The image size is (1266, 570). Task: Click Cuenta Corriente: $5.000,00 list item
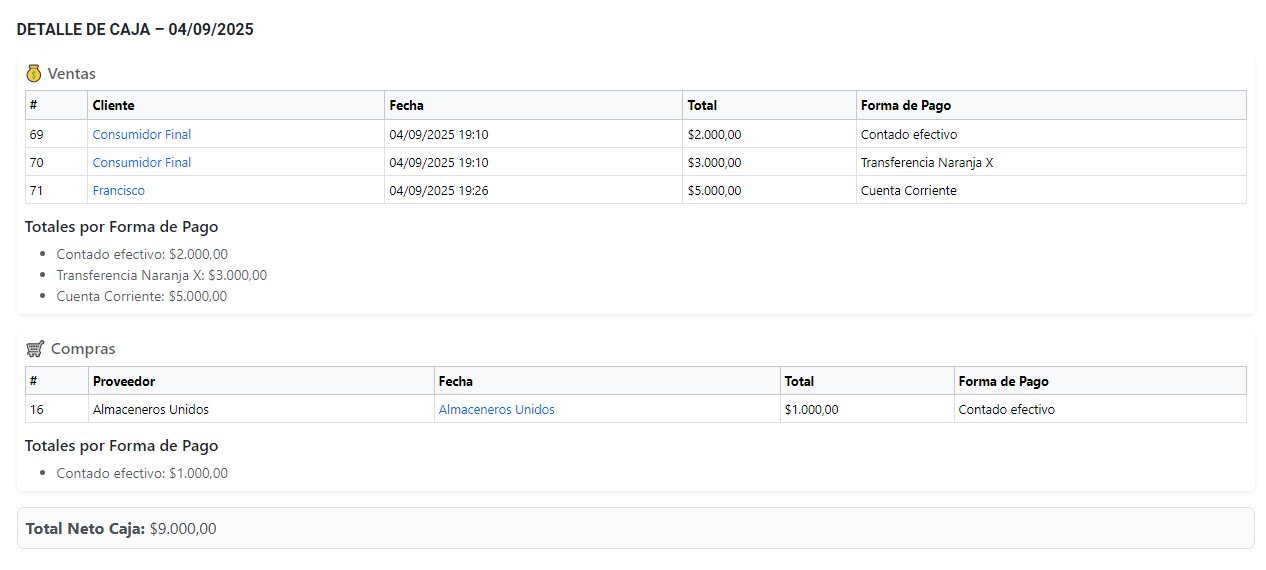(141, 296)
